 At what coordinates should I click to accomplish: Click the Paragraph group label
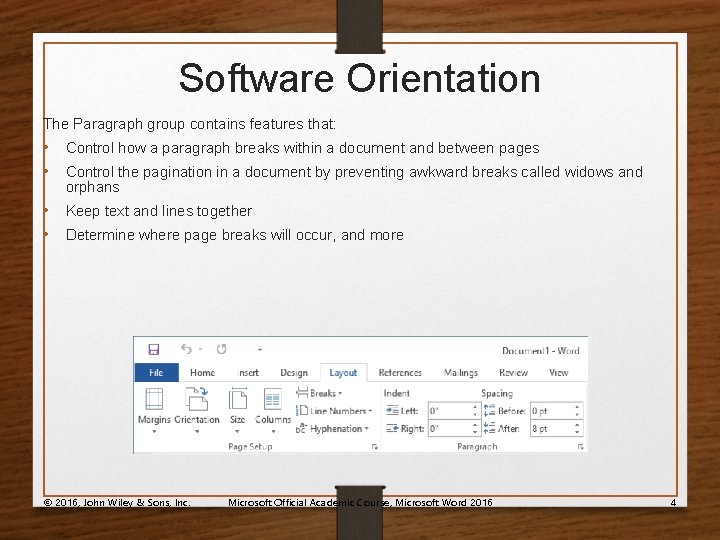click(477, 446)
